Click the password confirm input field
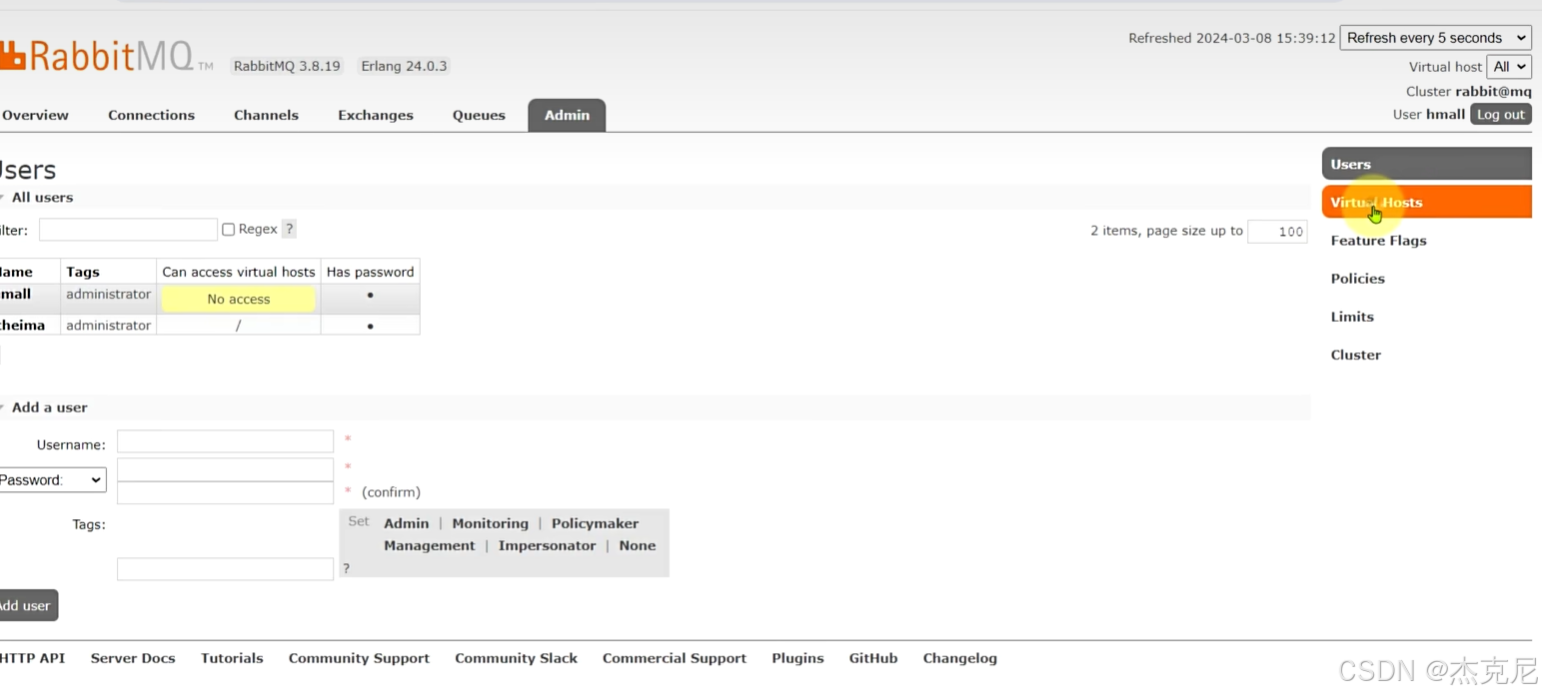 pyautogui.click(x=225, y=492)
